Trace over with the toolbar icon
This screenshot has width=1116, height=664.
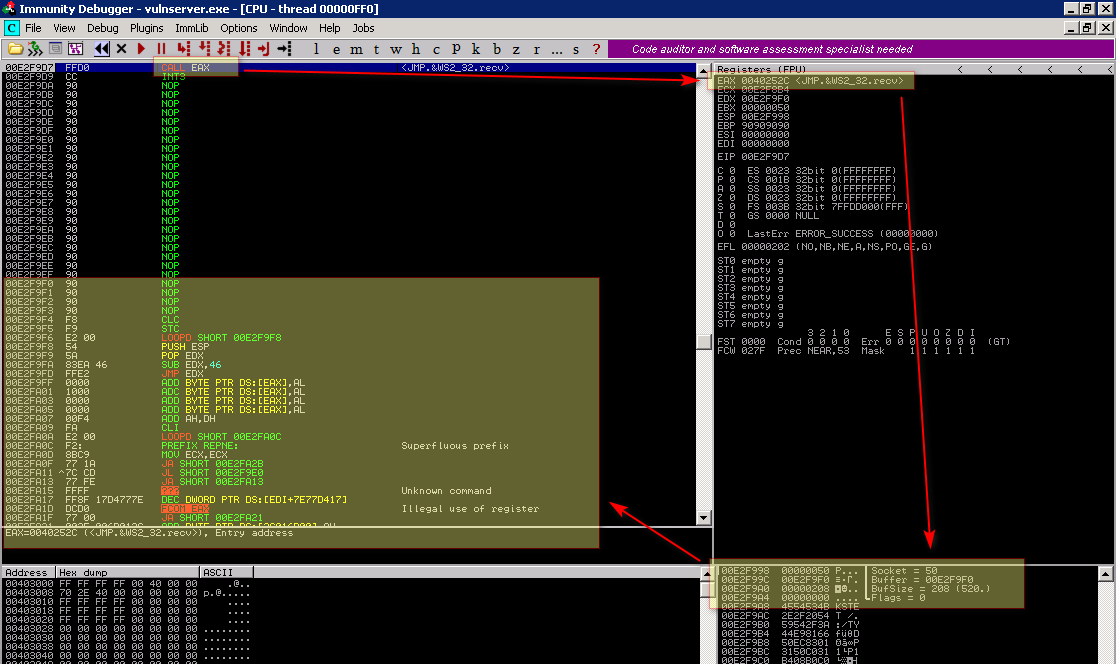pos(244,48)
